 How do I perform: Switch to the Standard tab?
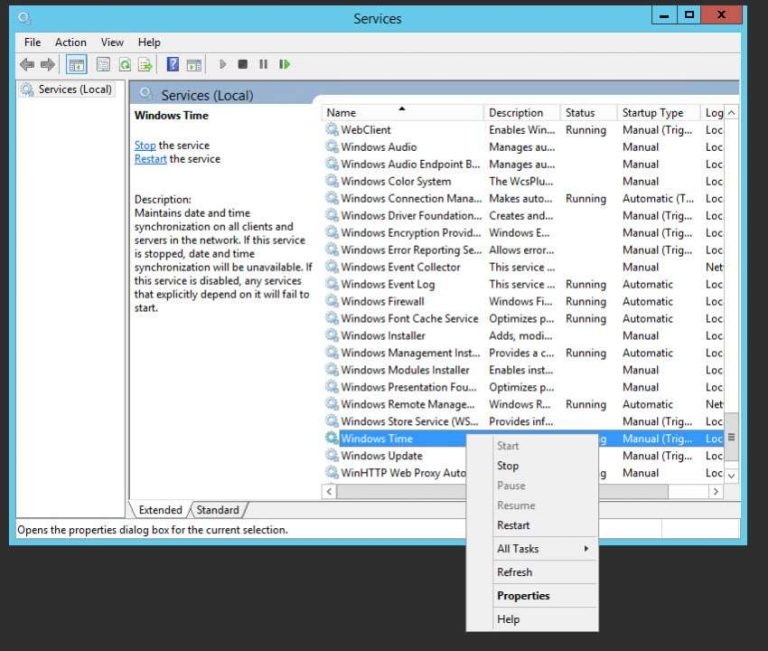(218, 510)
